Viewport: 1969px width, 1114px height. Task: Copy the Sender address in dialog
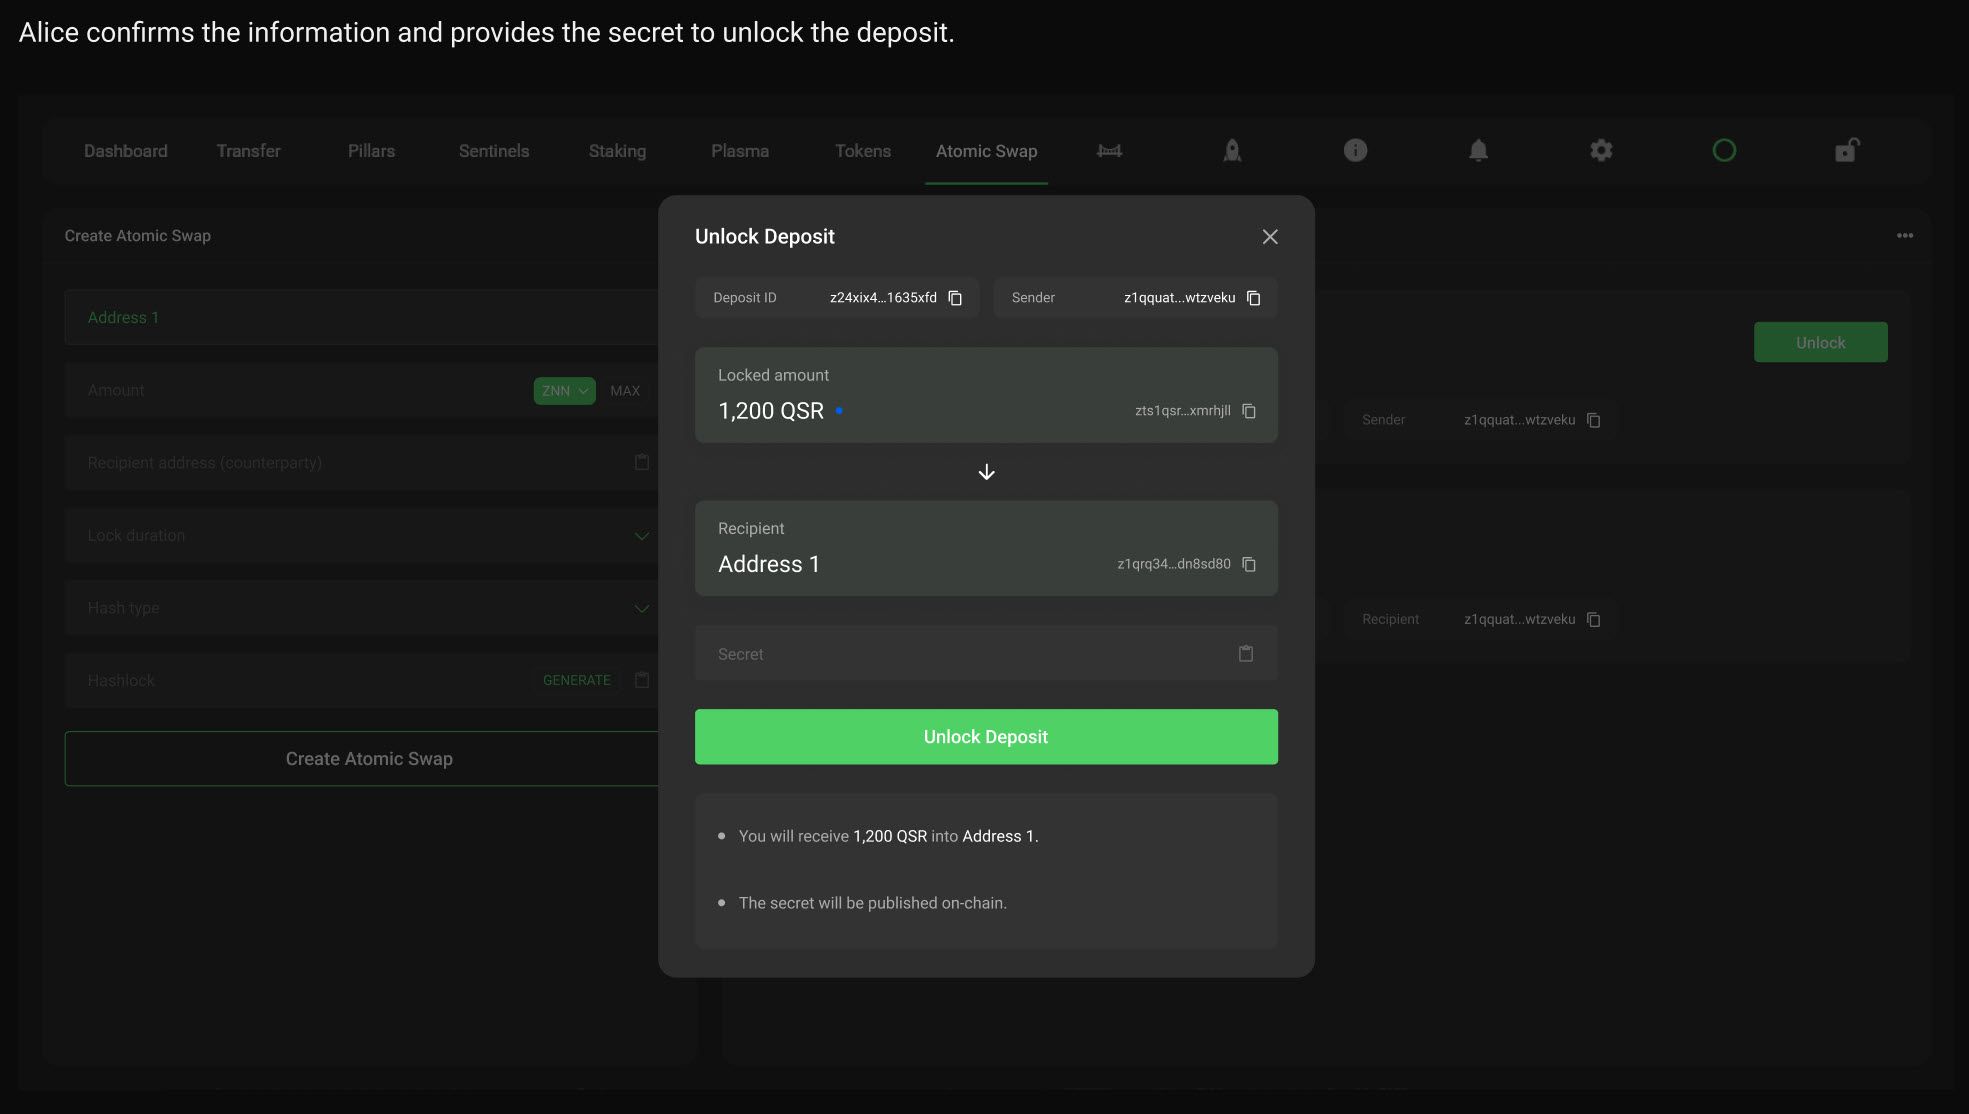click(1253, 298)
